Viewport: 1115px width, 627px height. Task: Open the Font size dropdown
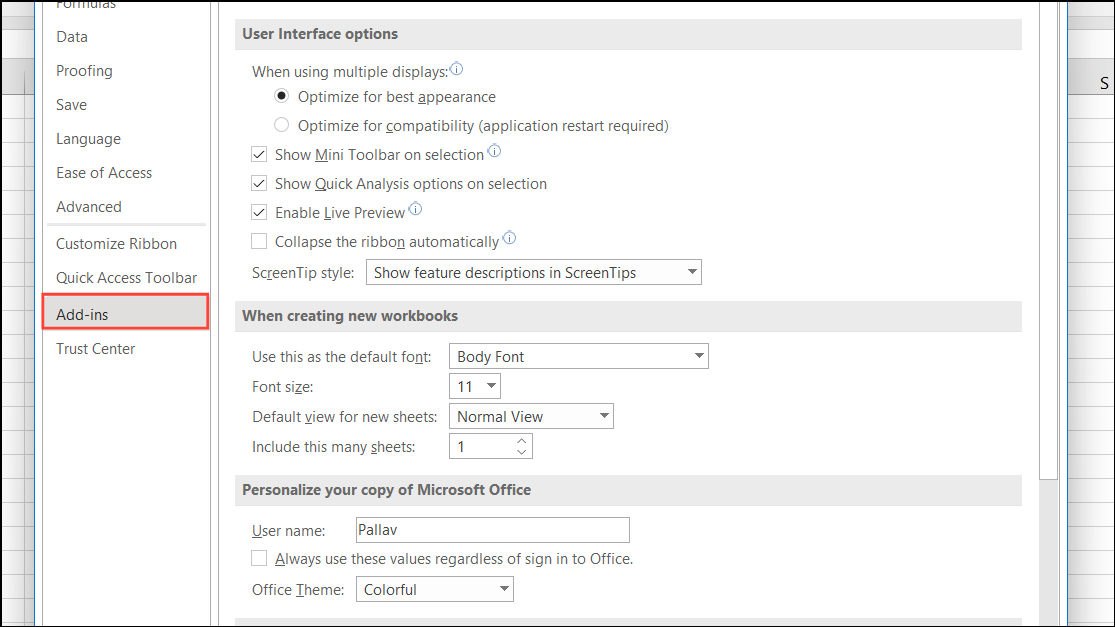475,386
